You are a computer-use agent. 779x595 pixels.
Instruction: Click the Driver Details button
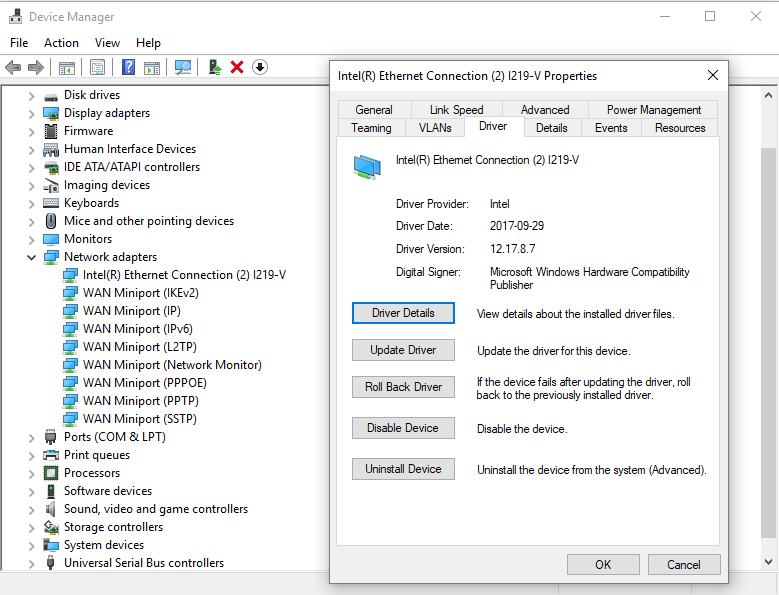point(403,313)
